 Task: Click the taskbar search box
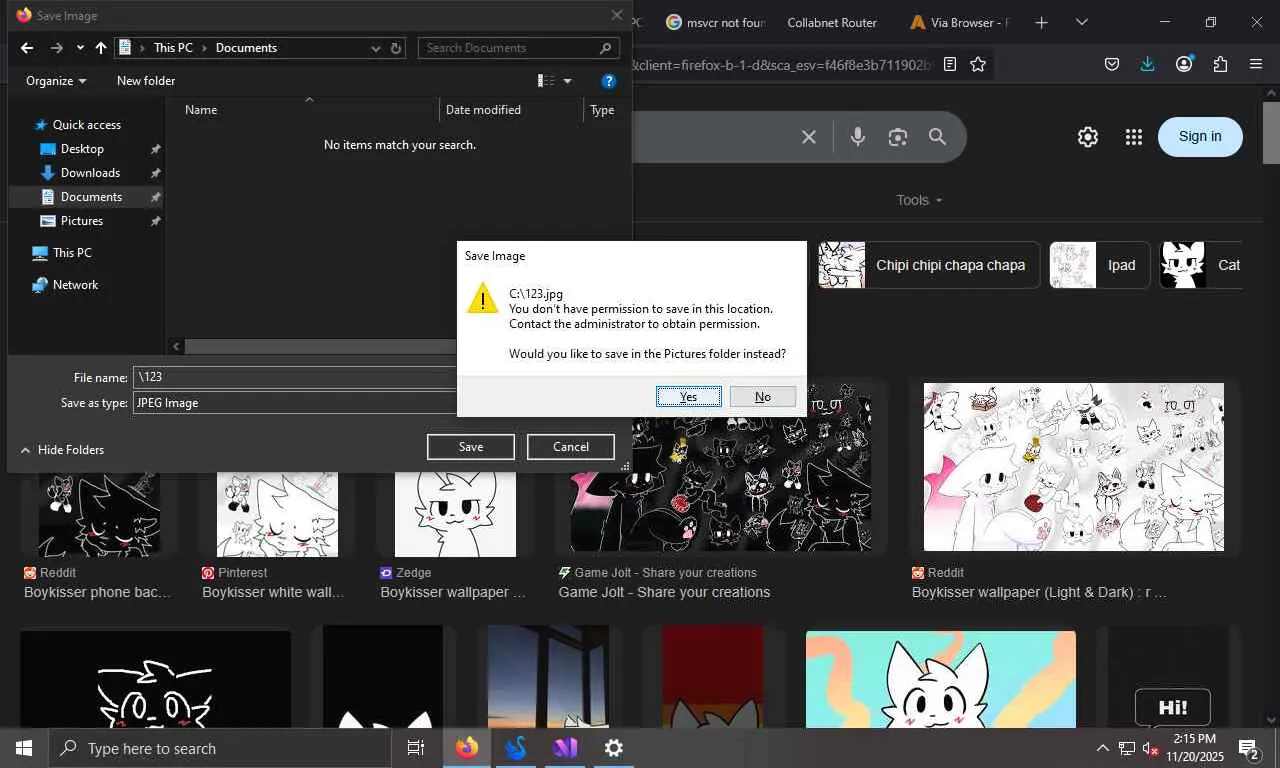[x=219, y=748]
